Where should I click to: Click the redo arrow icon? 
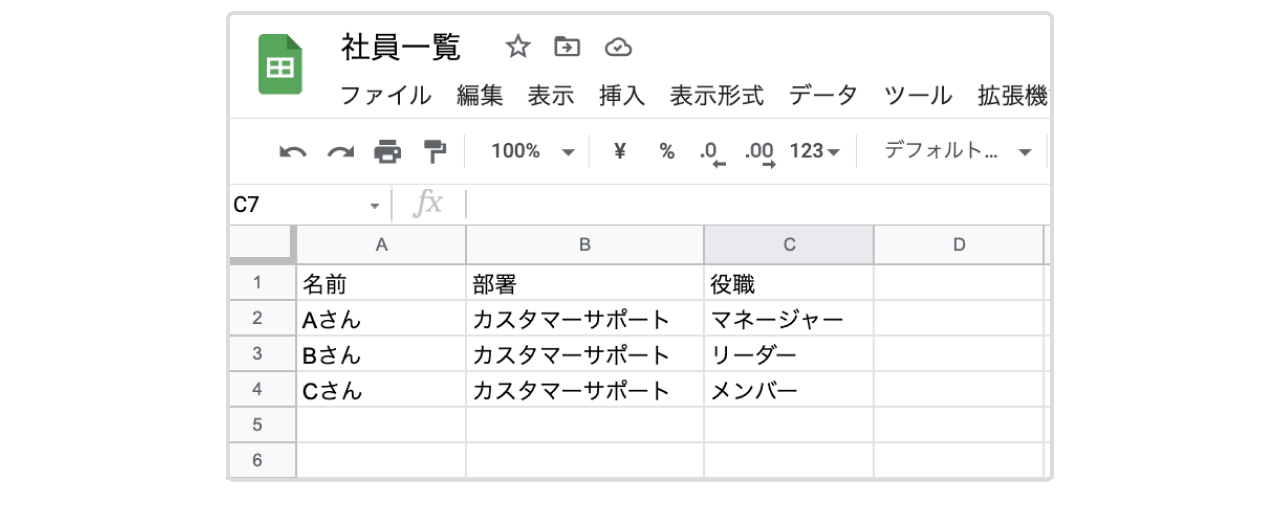(341, 152)
